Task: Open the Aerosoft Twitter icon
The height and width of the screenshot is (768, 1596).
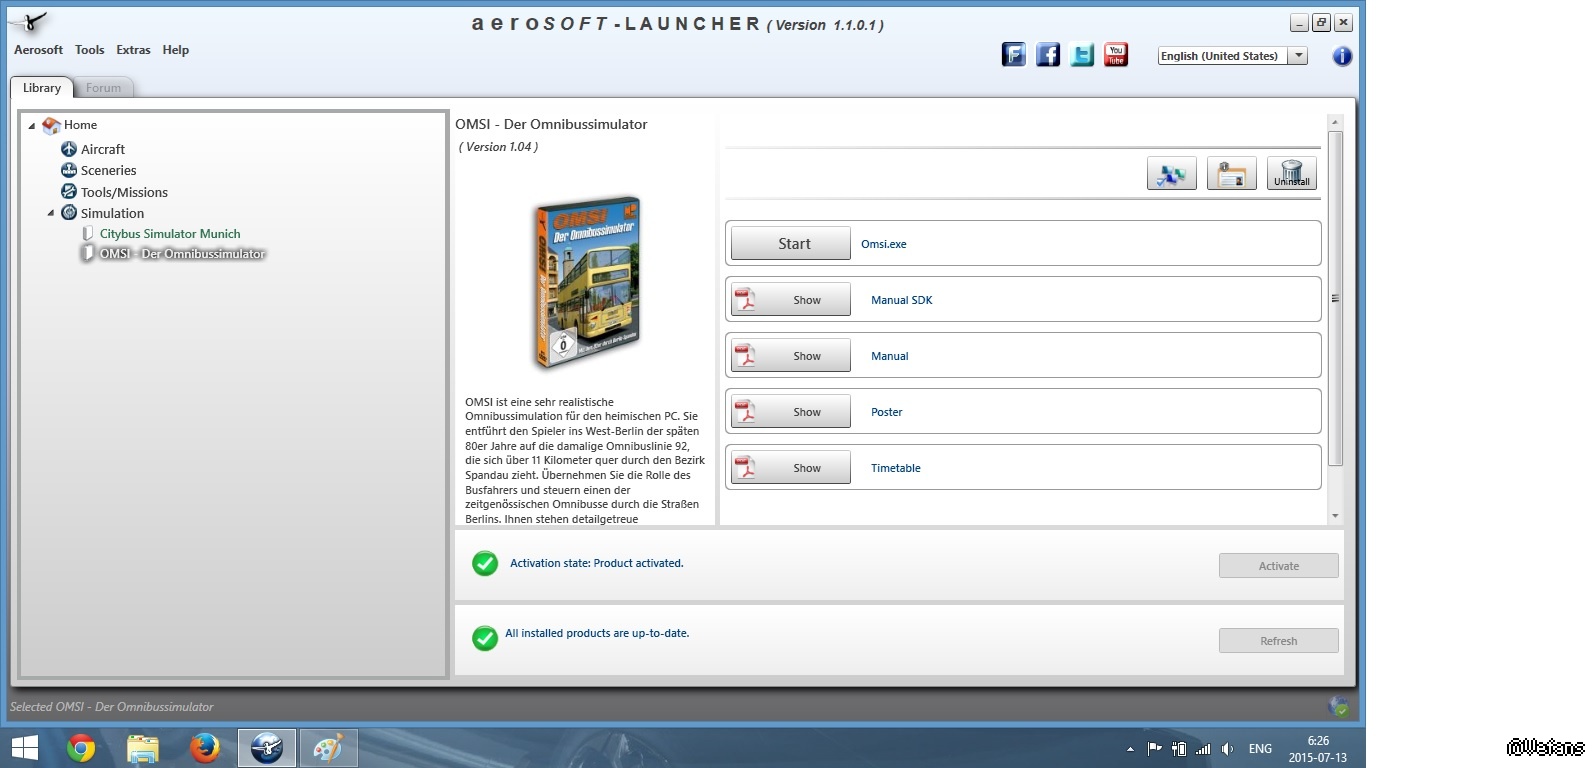Action: (x=1082, y=55)
